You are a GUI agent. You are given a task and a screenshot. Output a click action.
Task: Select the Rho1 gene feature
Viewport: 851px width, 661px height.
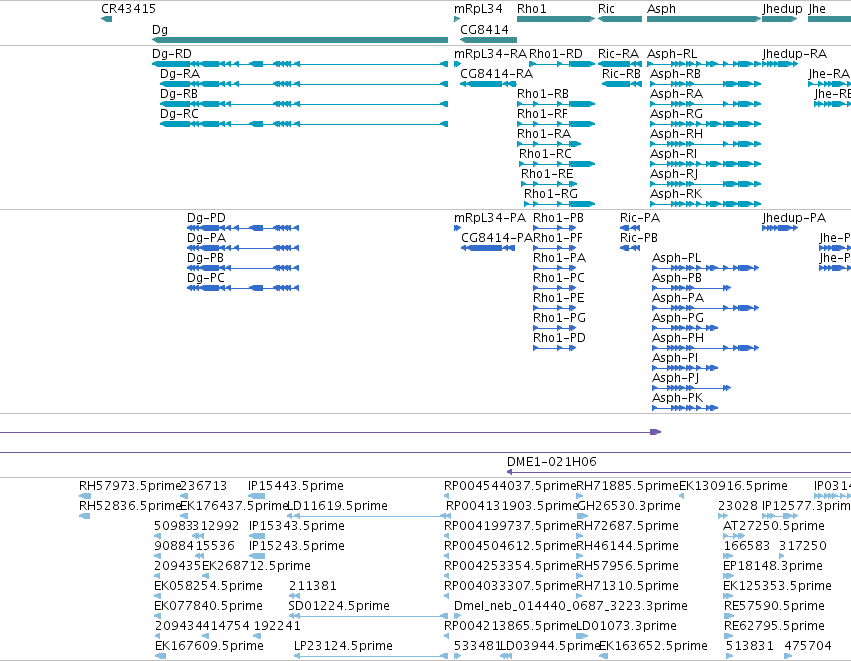coord(556,19)
